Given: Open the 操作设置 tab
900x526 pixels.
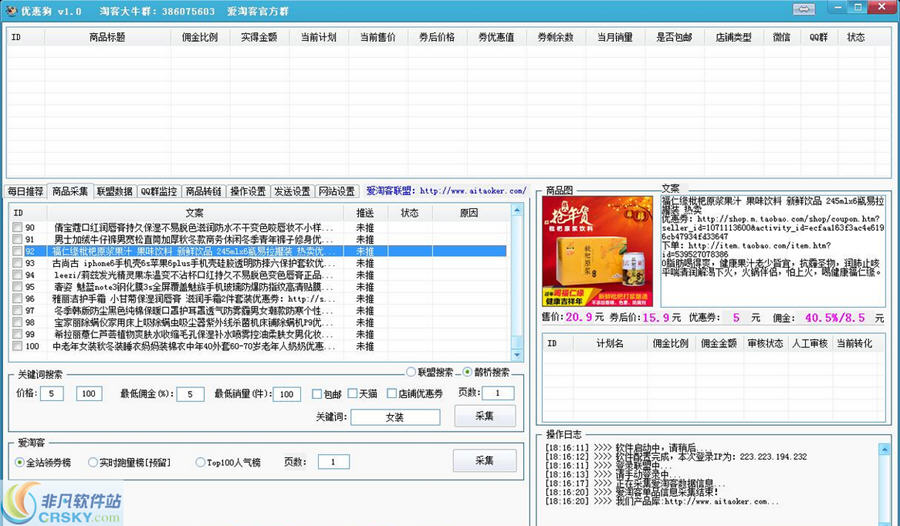Looking at the screenshot, I should point(248,191).
